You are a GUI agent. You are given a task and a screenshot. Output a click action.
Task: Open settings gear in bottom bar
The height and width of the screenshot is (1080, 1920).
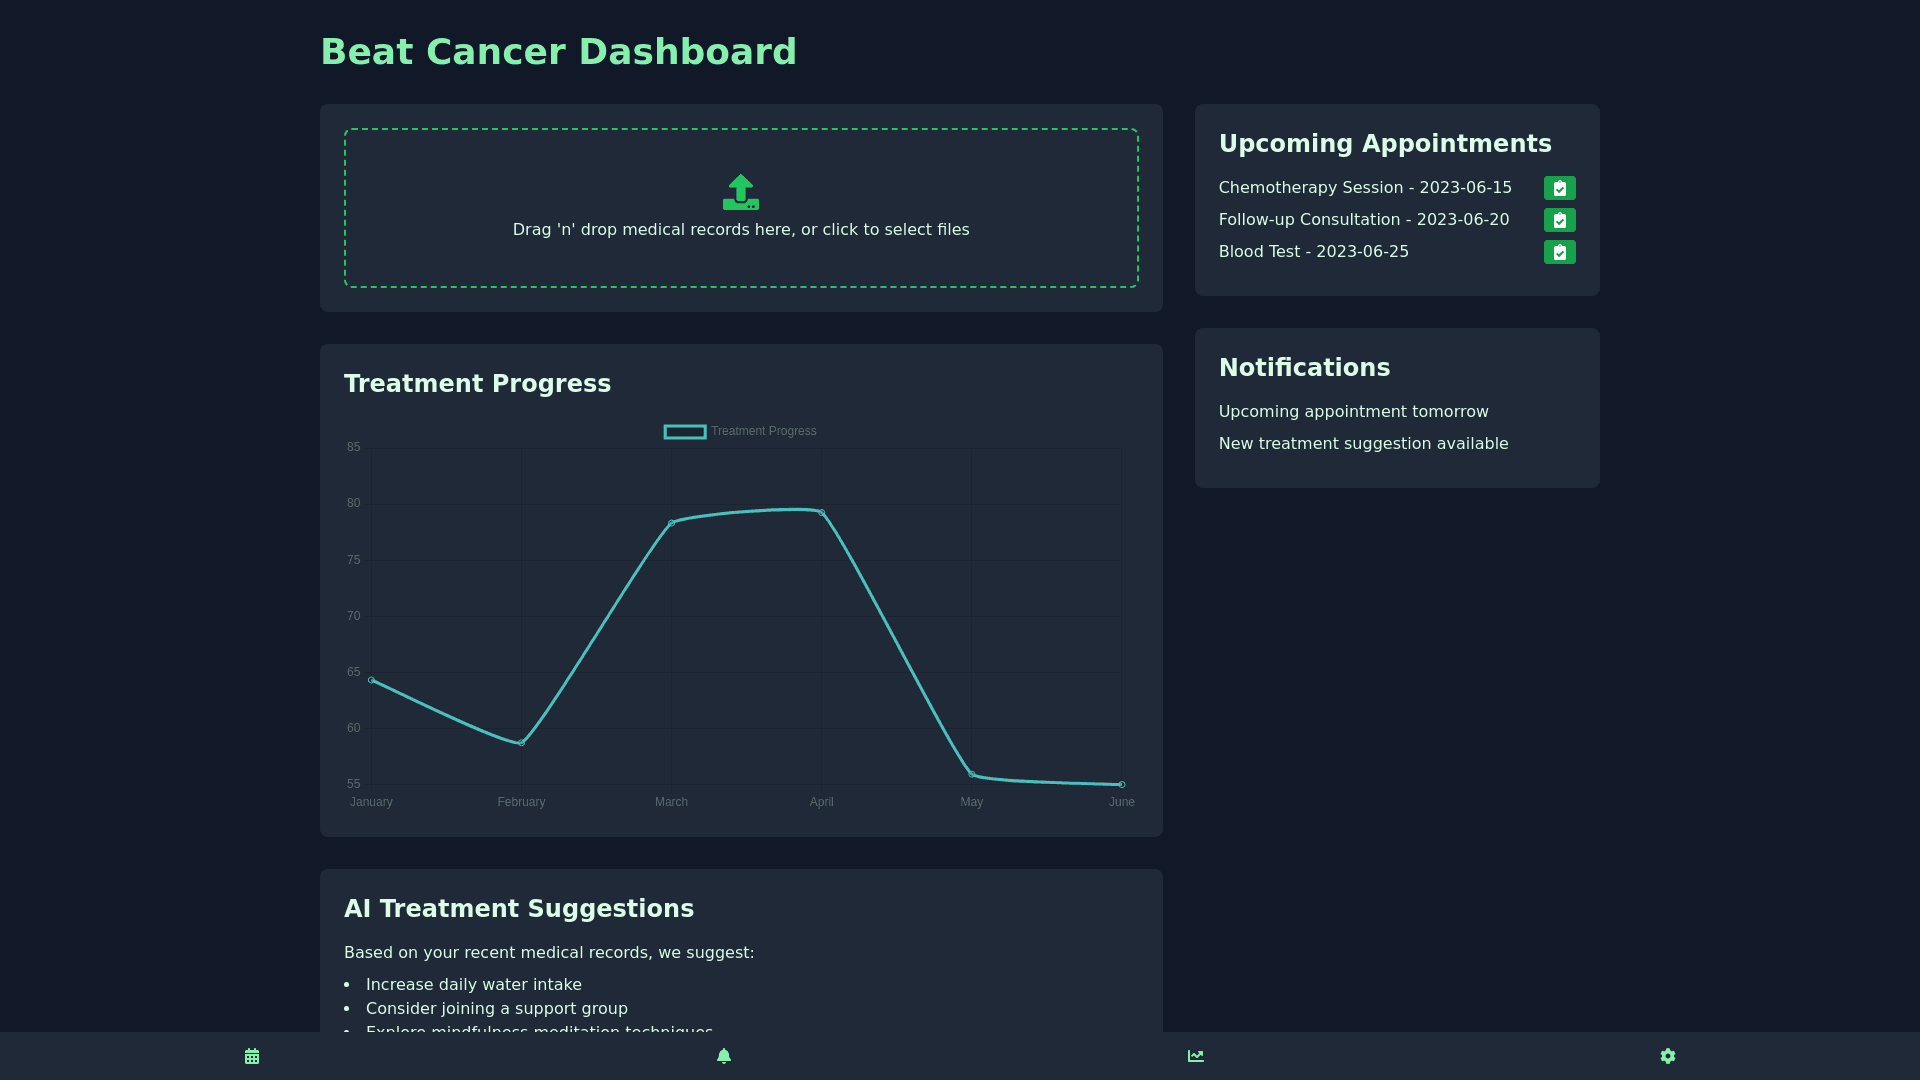(1668, 1056)
